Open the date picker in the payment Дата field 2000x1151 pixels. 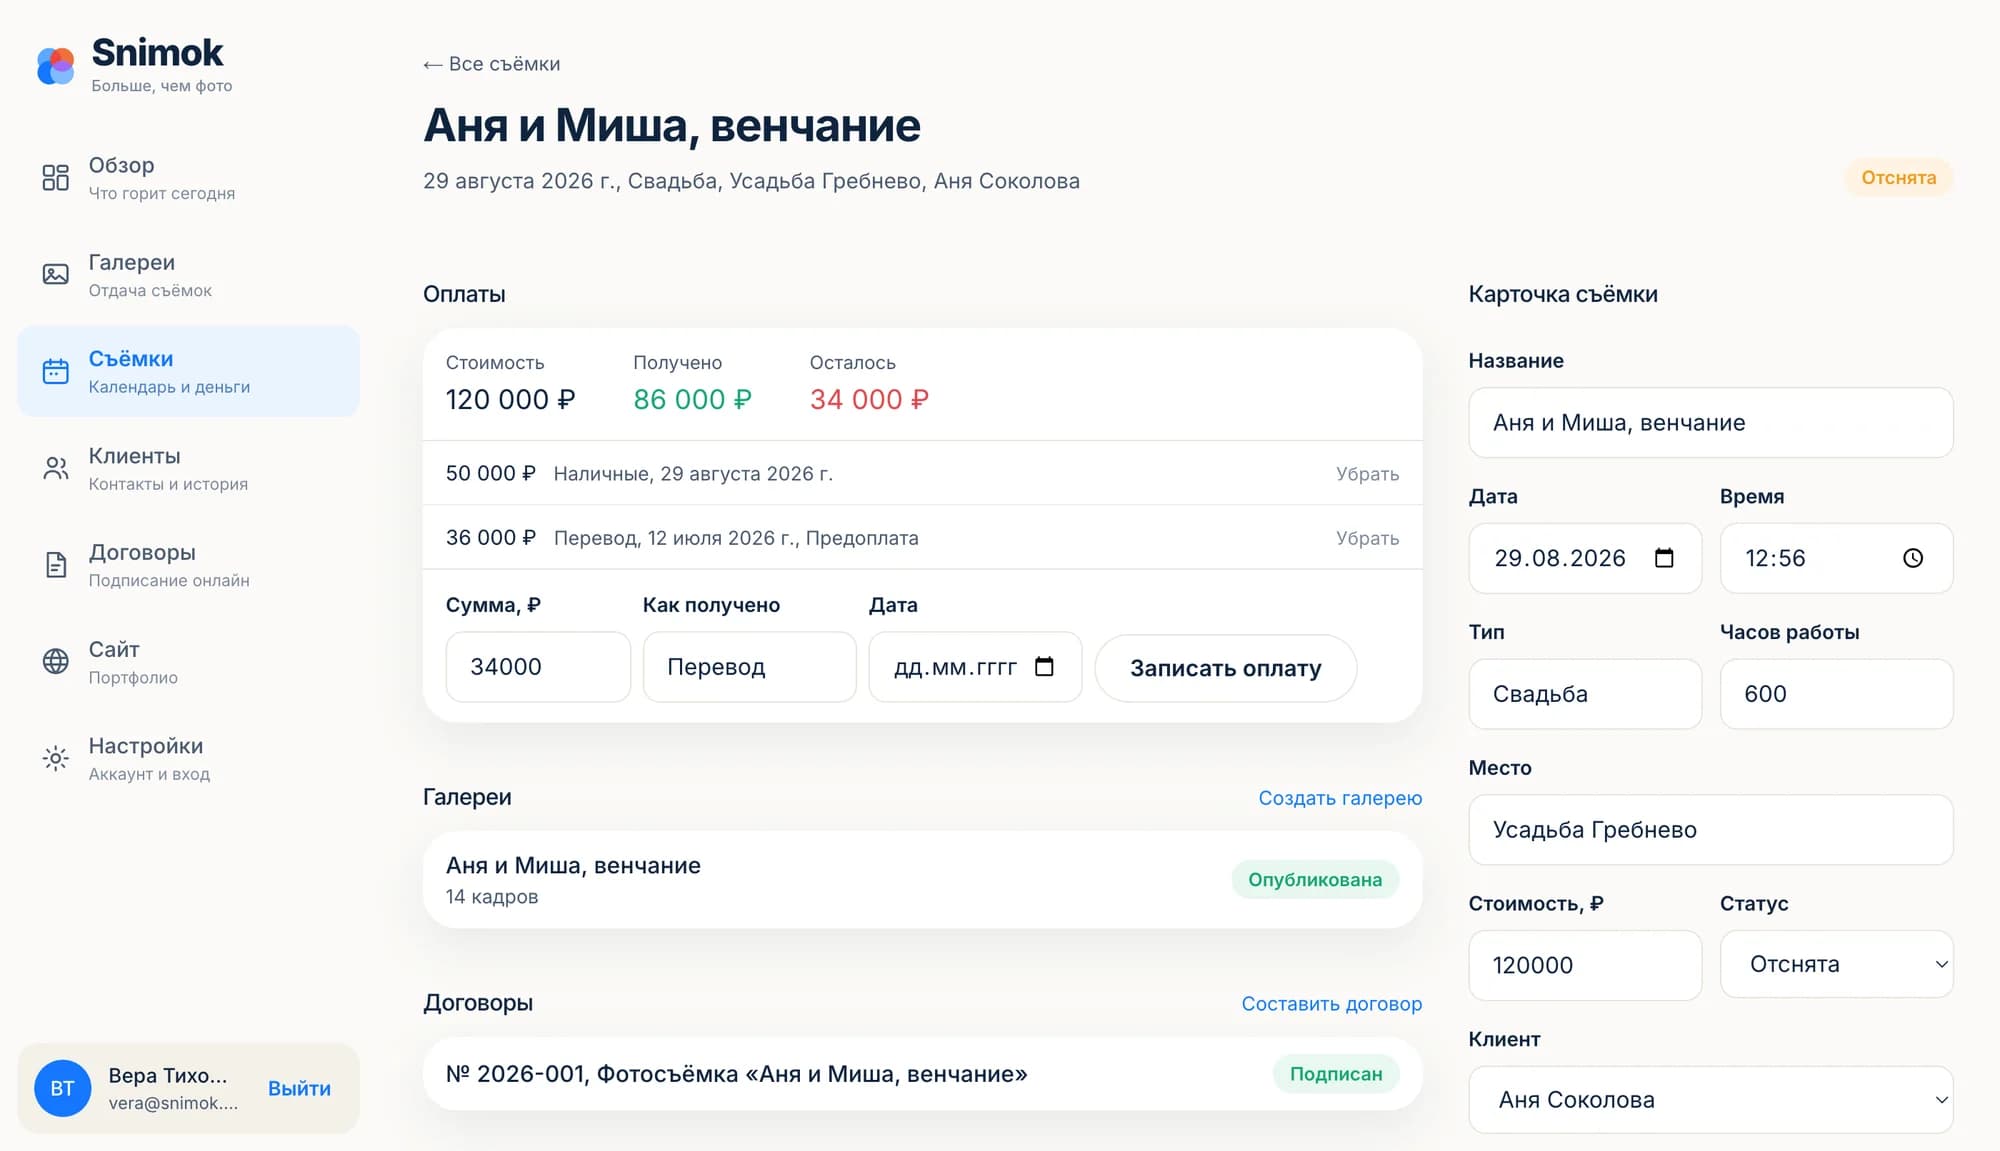pyautogui.click(x=1044, y=667)
